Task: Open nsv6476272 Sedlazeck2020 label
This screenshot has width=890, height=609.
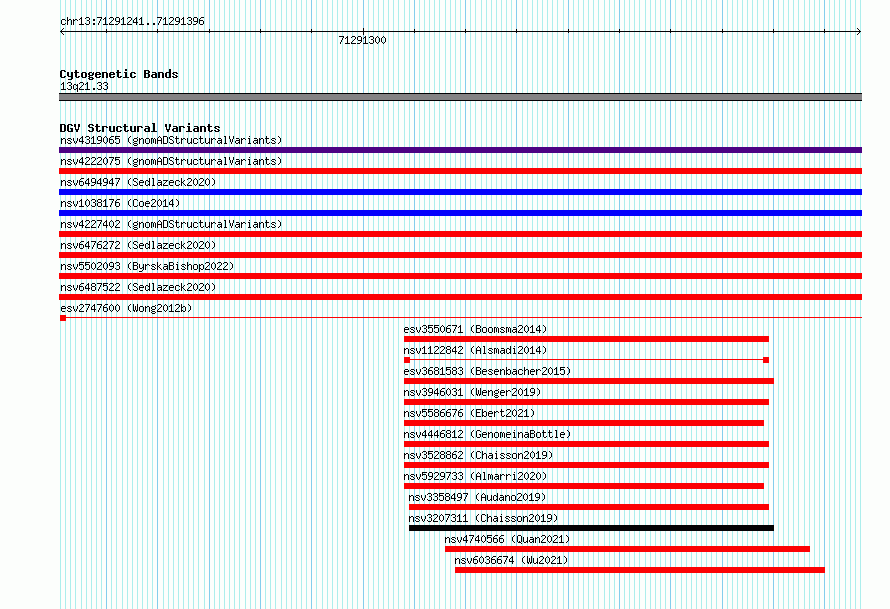Action: 138,245
